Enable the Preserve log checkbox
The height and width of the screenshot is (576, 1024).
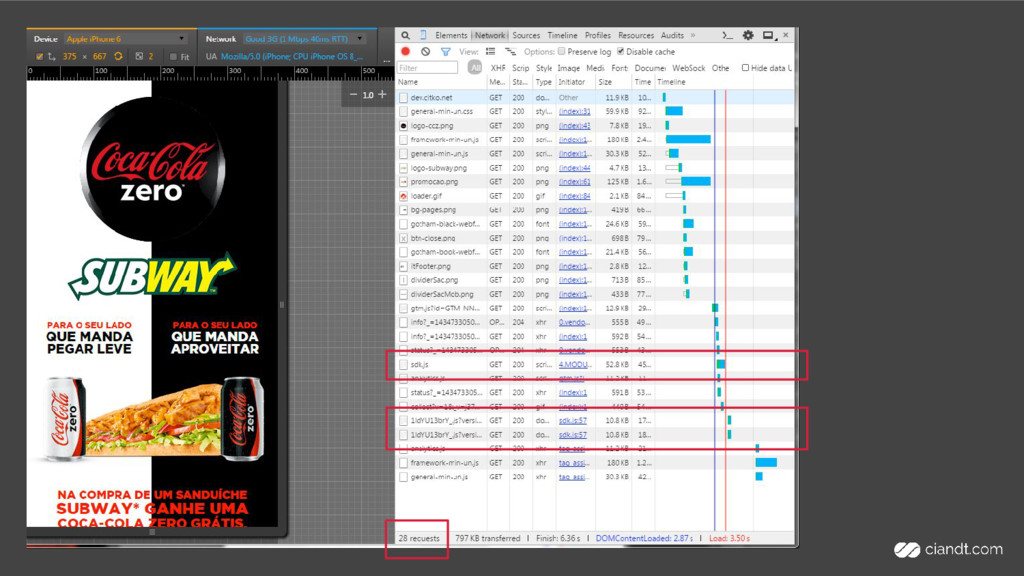coord(561,52)
